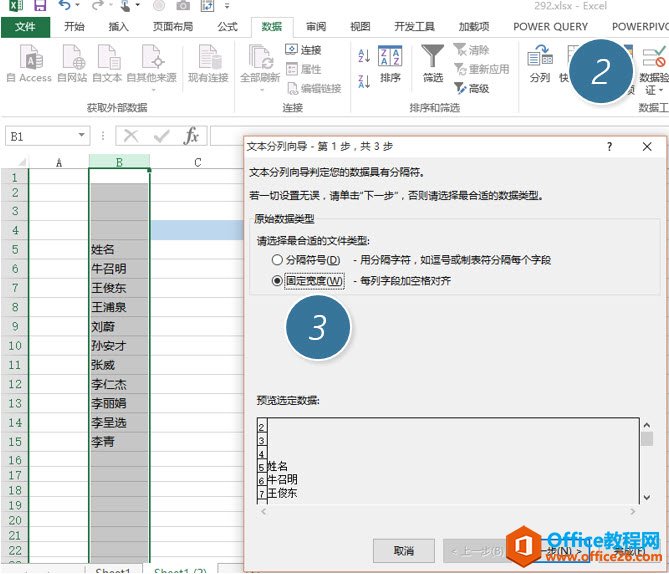Click the From Web (自网站) icon
The image size is (669, 574).
pyautogui.click(x=72, y=62)
